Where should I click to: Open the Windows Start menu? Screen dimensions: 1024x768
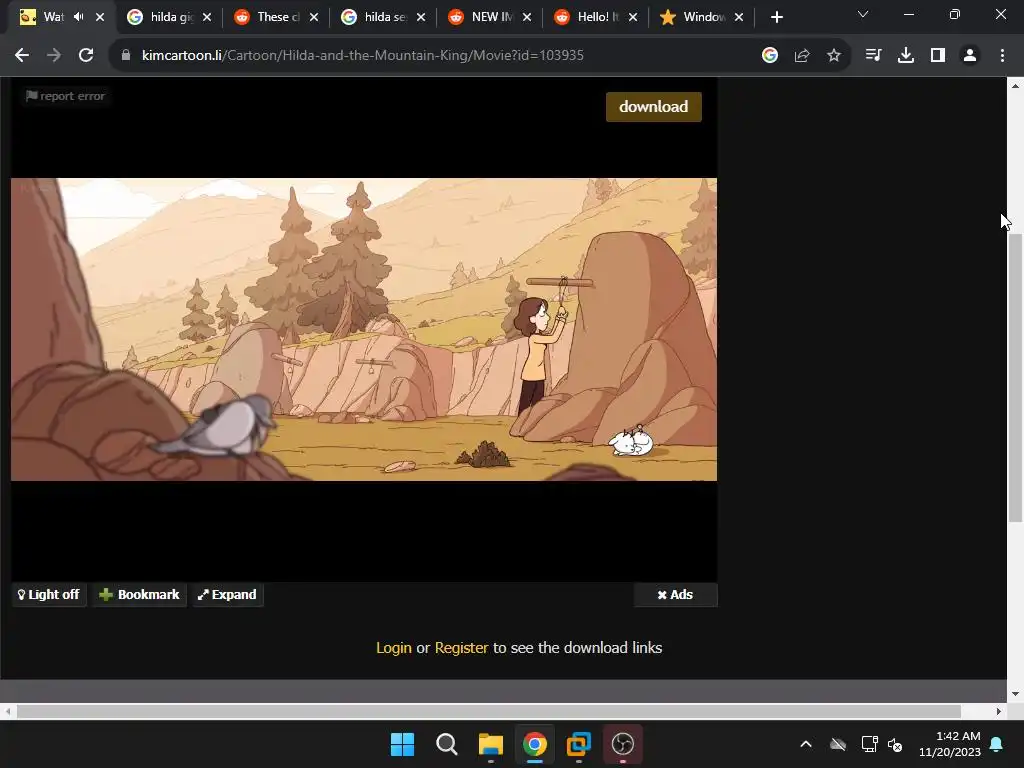click(x=402, y=744)
